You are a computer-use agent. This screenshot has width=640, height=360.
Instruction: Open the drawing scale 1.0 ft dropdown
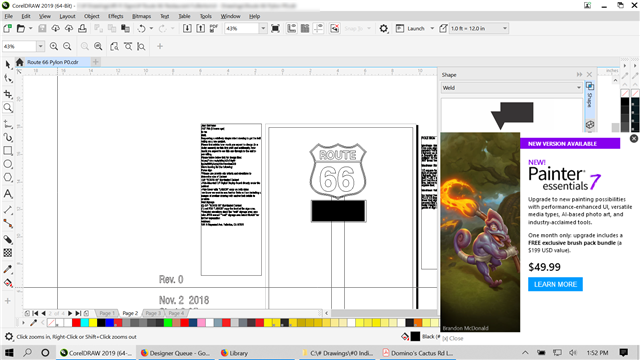click(x=505, y=29)
